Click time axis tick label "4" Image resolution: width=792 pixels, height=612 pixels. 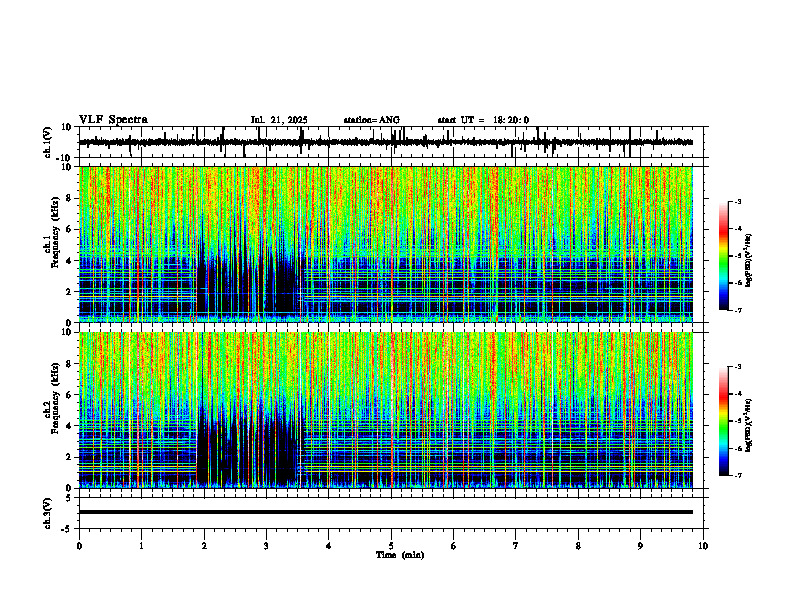(329, 546)
